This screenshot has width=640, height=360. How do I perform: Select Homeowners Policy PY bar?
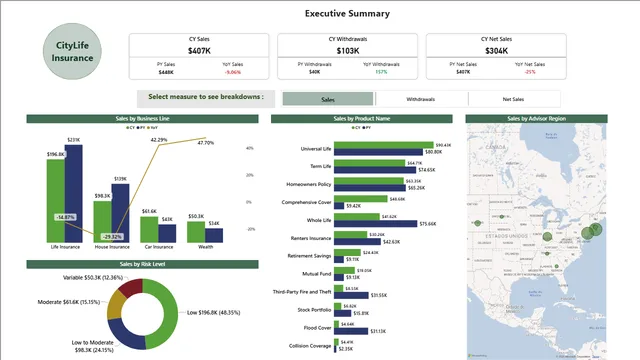pyautogui.click(x=370, y=188)
